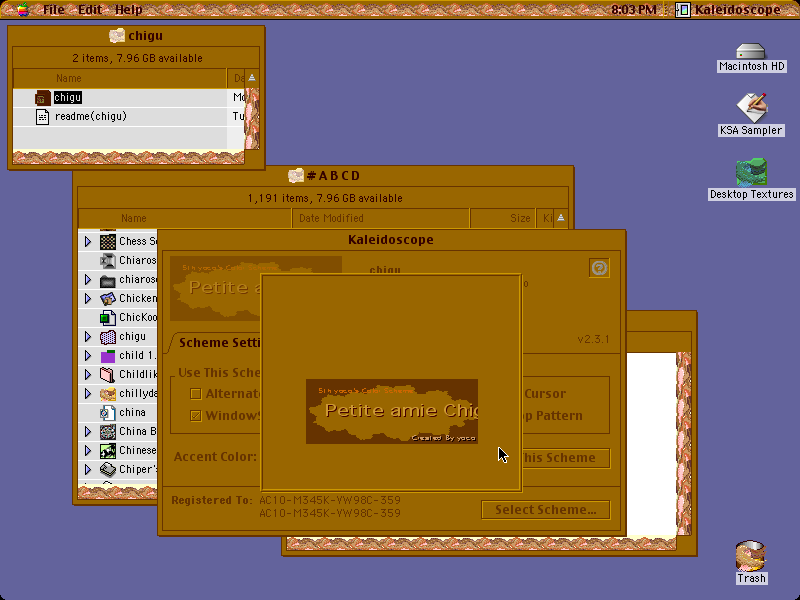Click the Name column header in chigu window
Screen dimensions: 800x600
(120, 78)
